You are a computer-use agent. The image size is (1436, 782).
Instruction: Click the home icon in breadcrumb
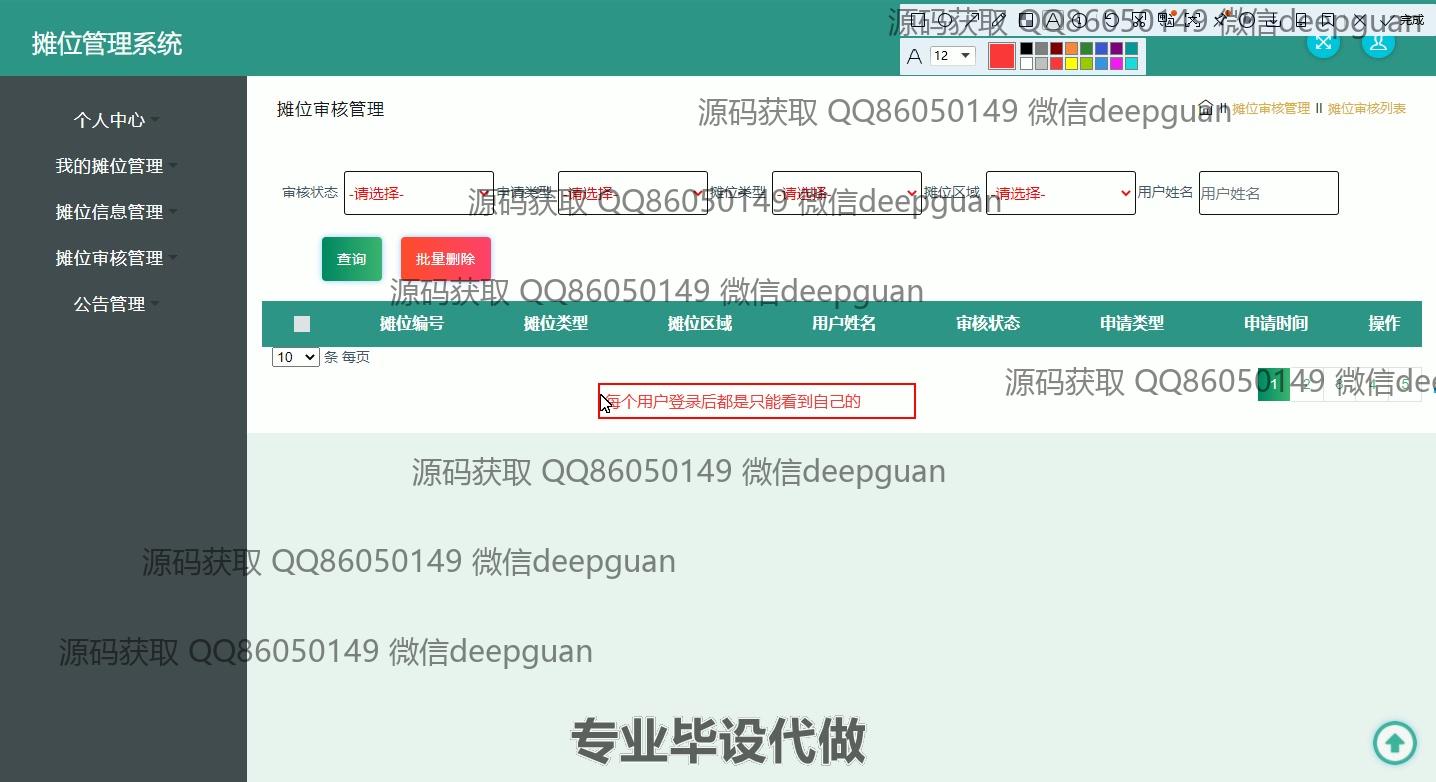tap(1206, 108)
